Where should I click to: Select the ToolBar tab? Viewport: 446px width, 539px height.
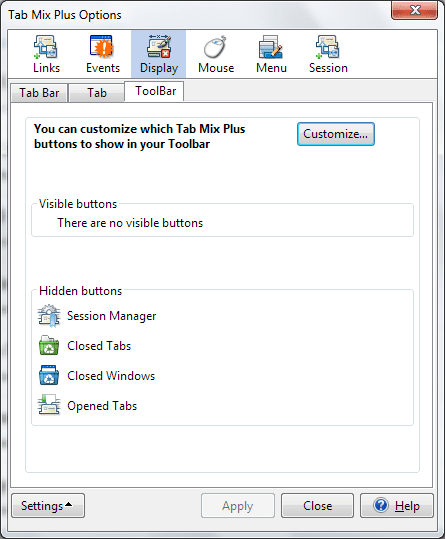pyautogui.click(x=154, y=91)
